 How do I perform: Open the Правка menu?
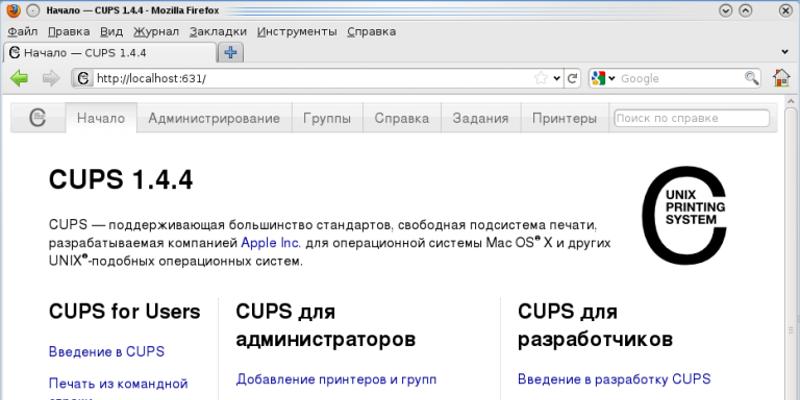click(69, 32)
